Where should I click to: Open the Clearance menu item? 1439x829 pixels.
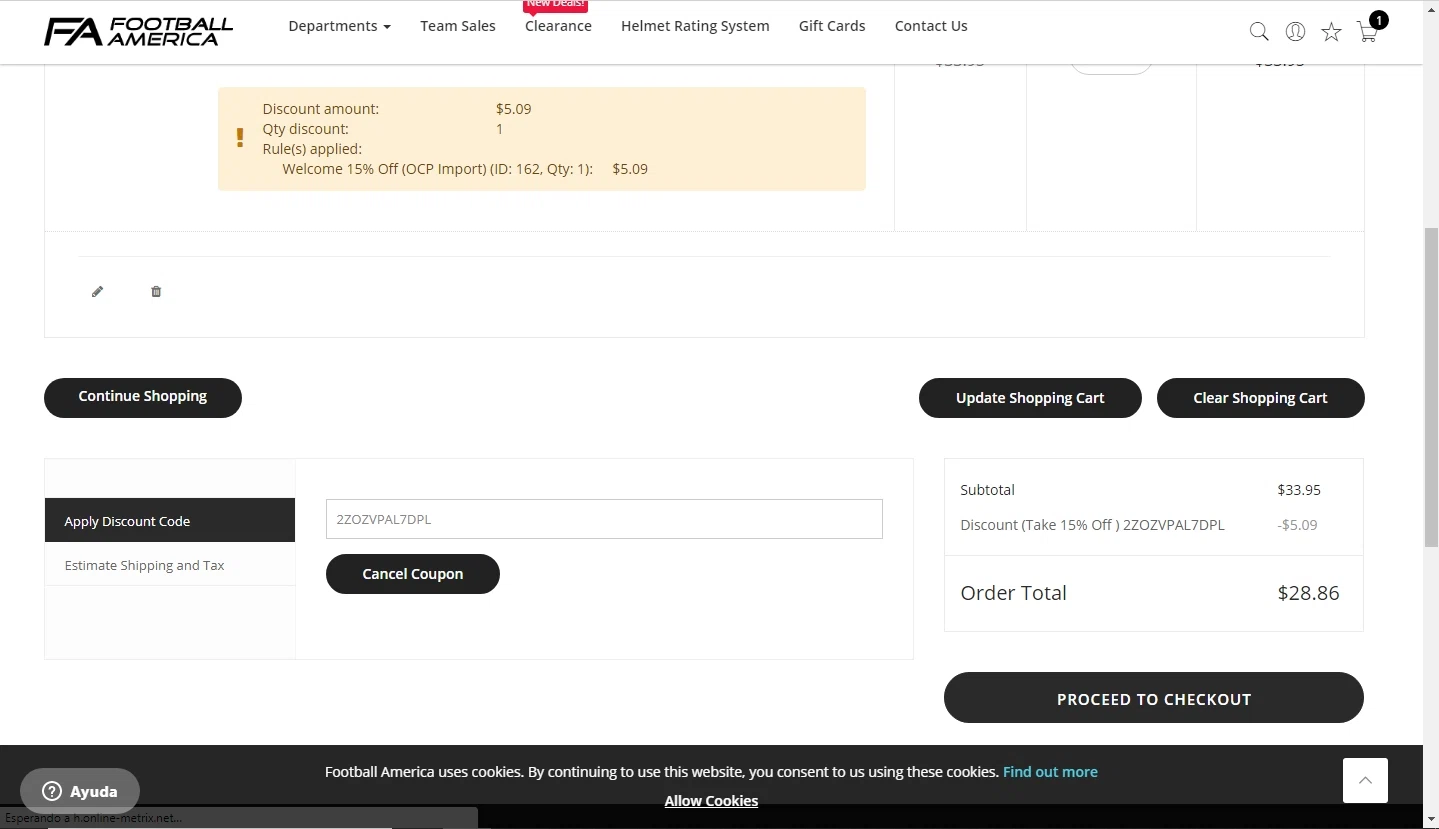558,26
